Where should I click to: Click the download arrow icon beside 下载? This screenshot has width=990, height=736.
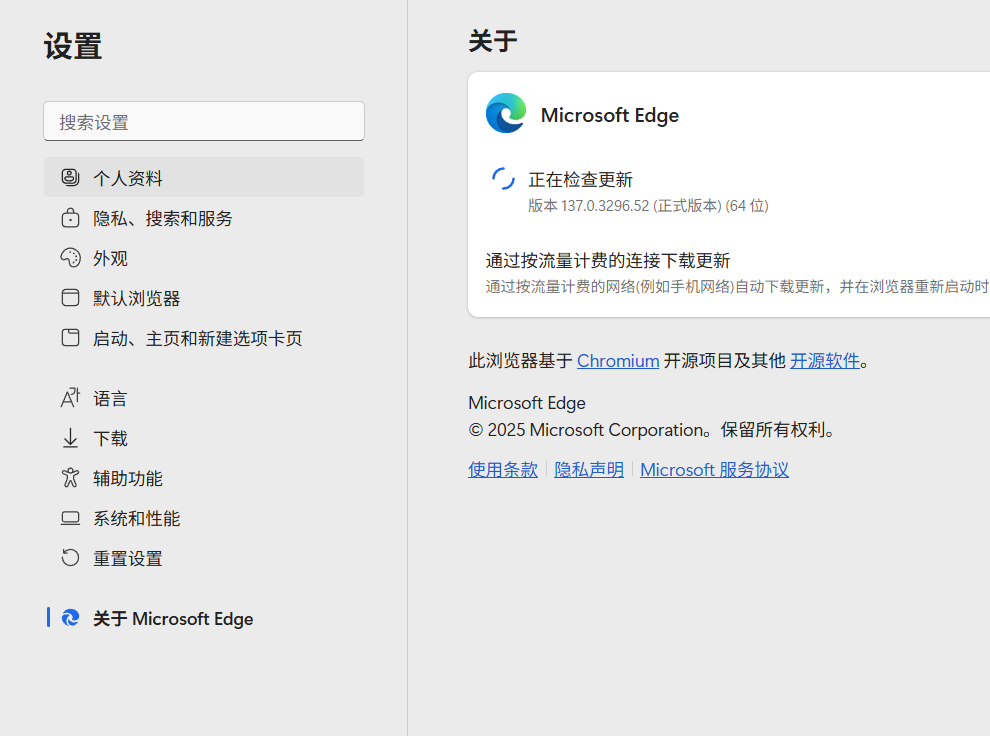(x=70, y=438)
